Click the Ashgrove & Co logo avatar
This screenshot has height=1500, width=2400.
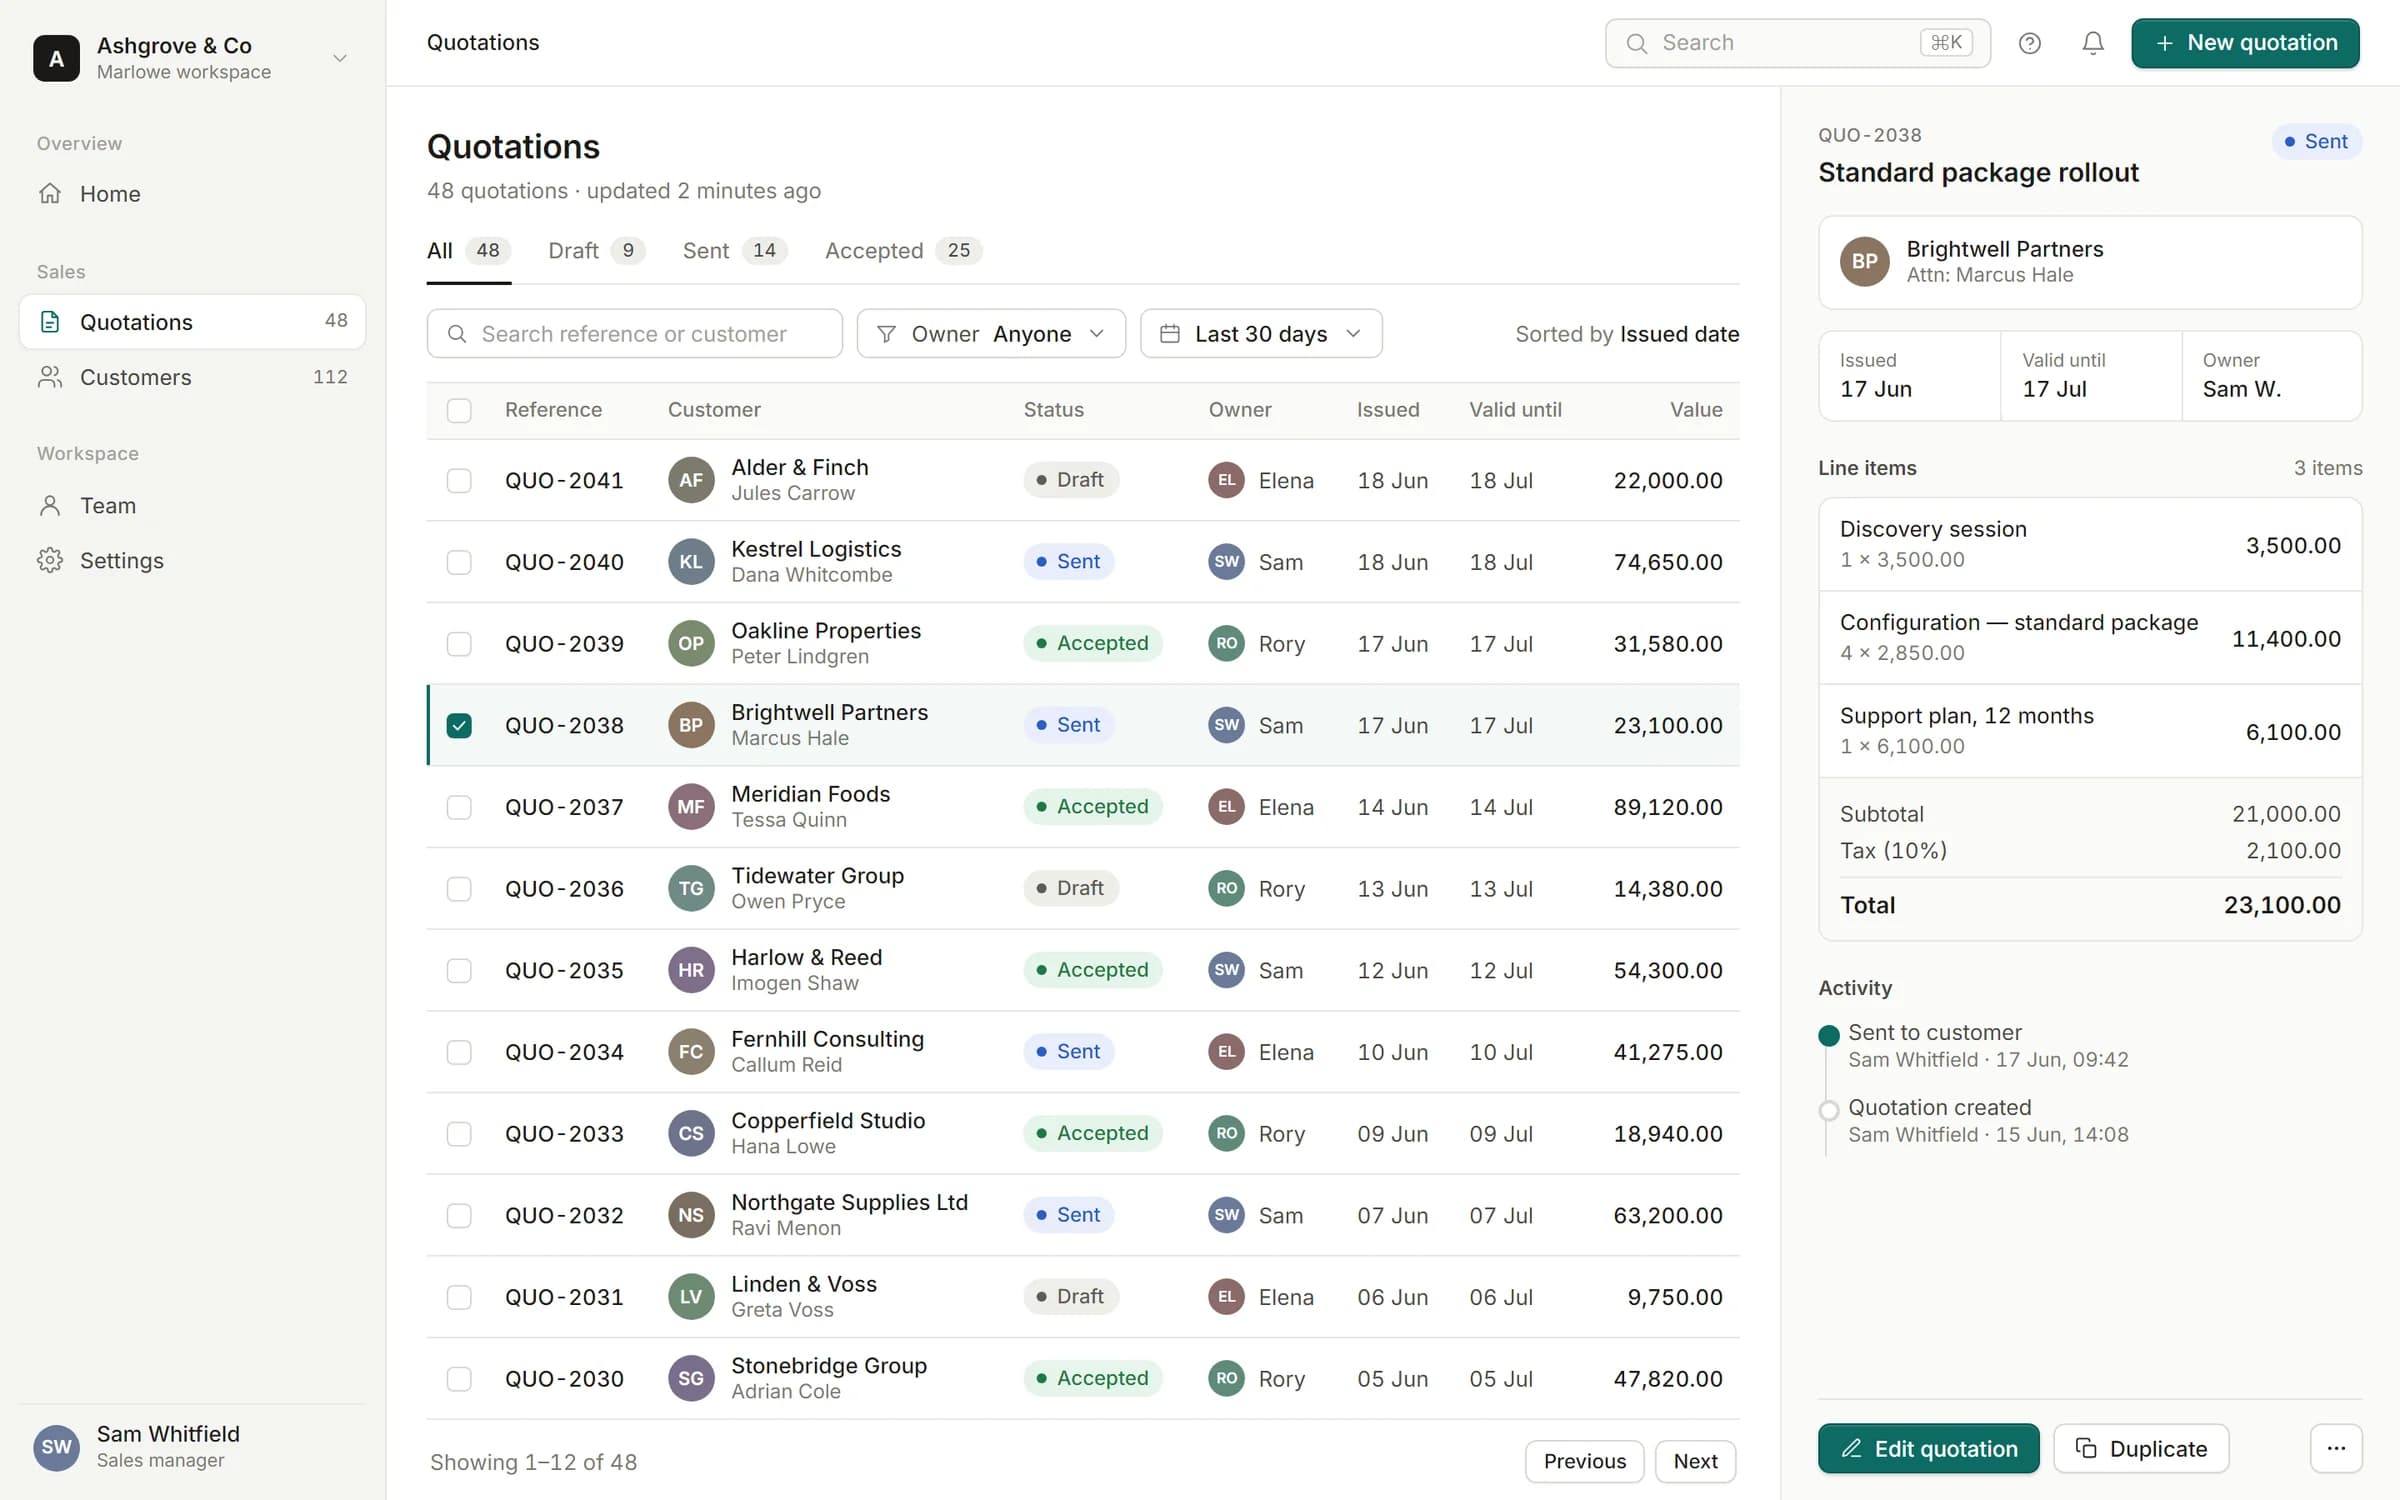[x=57, y=58]
